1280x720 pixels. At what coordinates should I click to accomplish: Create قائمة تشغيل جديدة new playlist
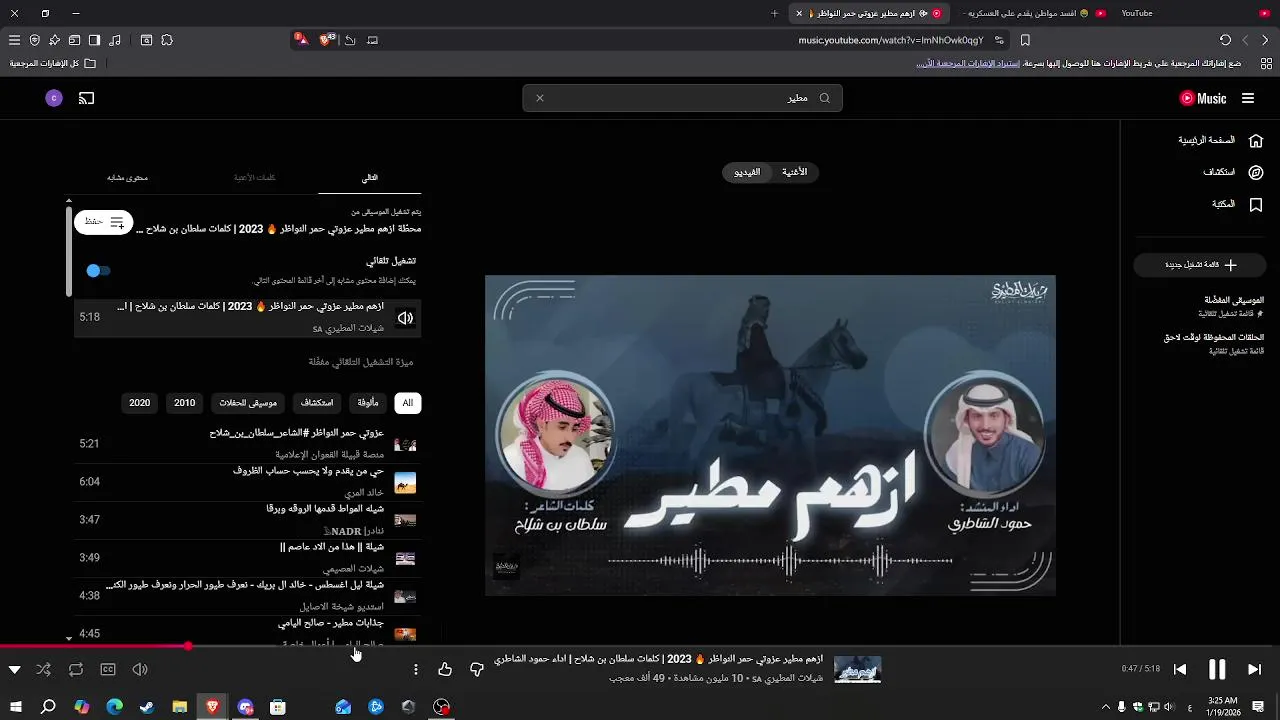[x=1201, y=265]
